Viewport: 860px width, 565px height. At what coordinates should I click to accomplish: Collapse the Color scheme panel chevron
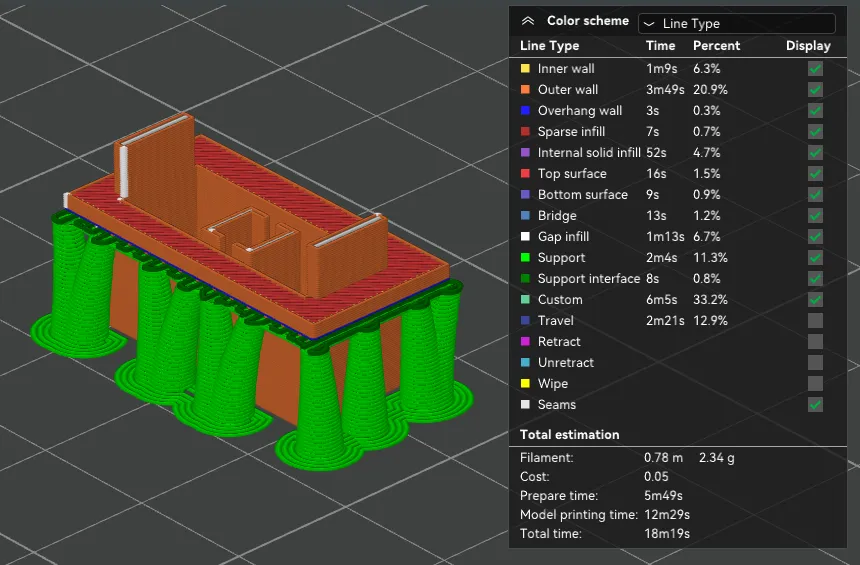click(x=528, y=21)
